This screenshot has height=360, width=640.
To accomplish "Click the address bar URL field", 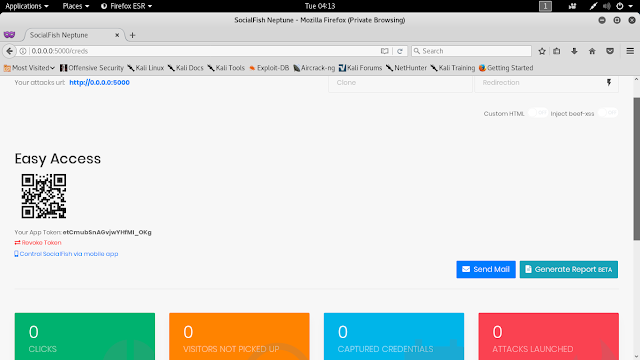I will click(204, 51).
